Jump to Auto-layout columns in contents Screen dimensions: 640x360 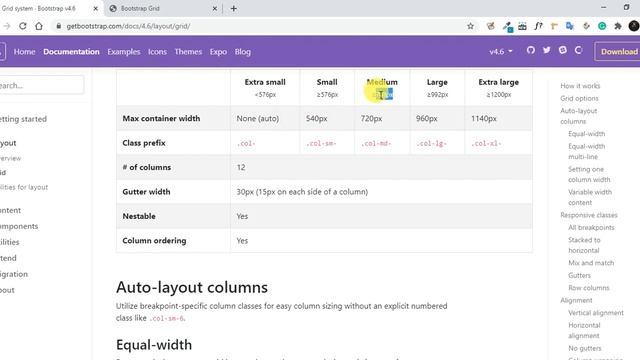tap(578, 116)
